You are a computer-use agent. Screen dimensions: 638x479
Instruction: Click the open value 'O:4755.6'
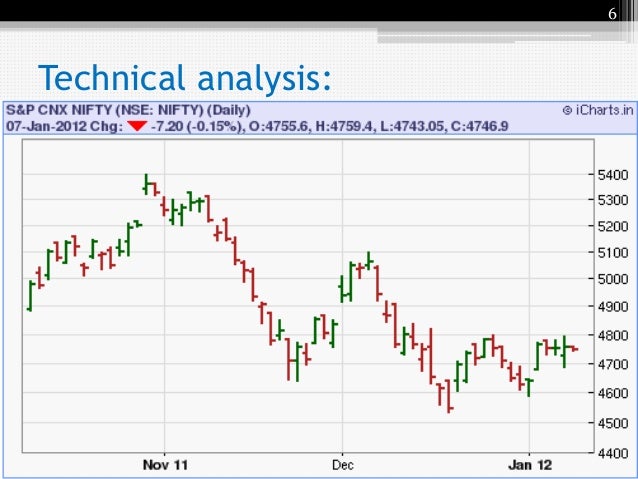click(x=278, y=126)
